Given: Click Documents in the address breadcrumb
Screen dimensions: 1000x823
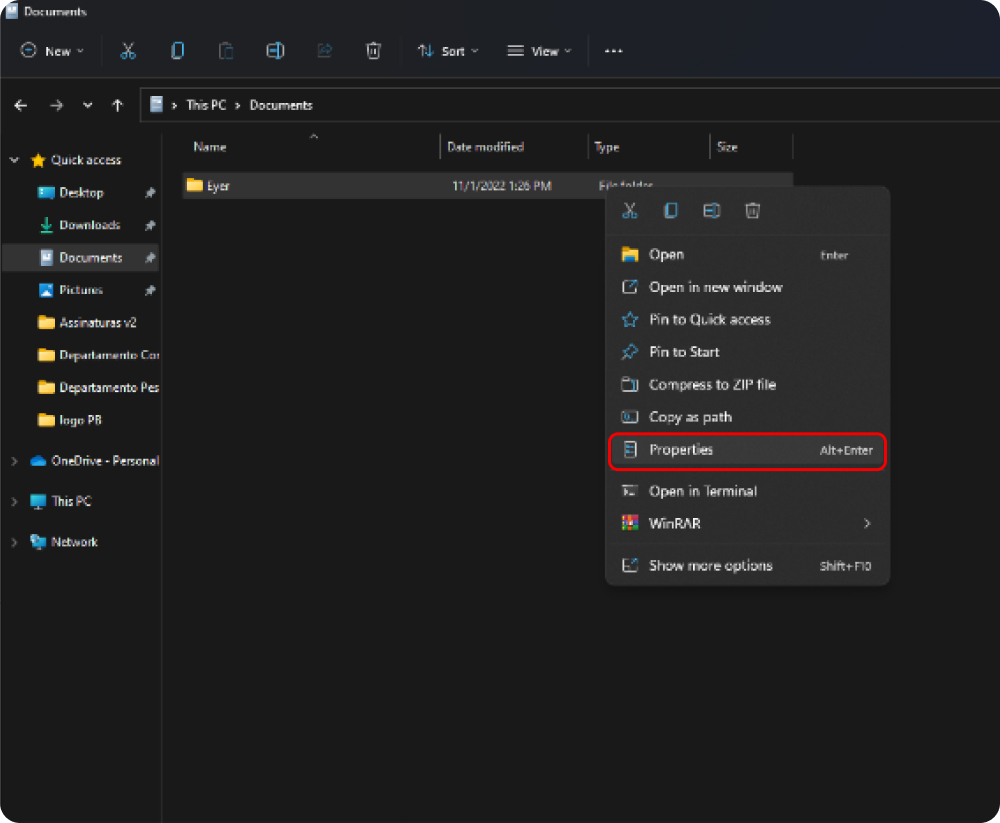Looking at the screenshot, I should tap(281, 105).
